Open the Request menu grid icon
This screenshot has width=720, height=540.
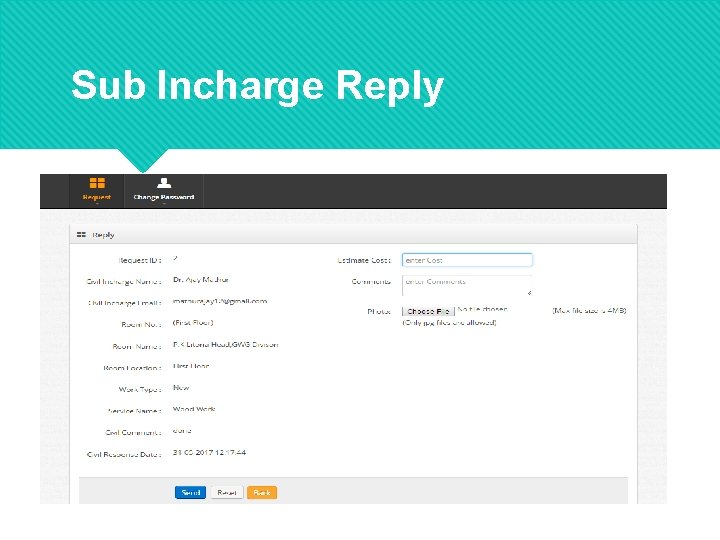pyautogui.click(x=97, y=183)
